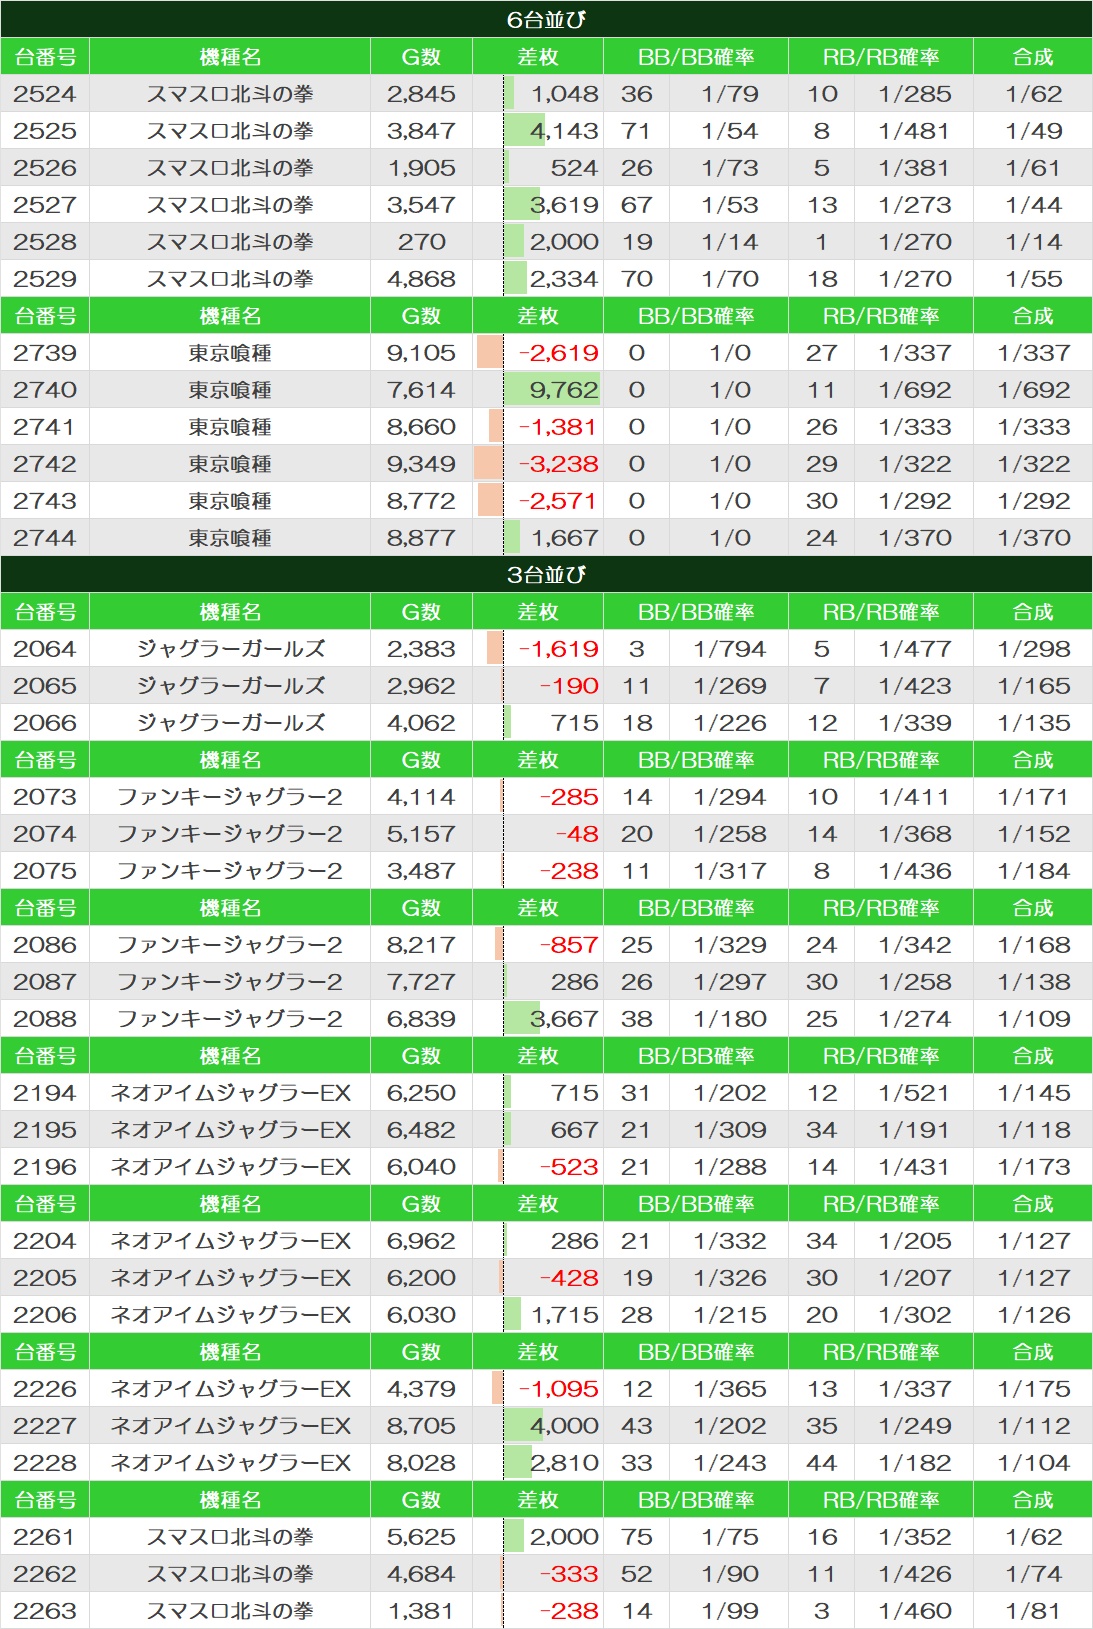1093x1629 pixels.
Task: Select machine number 2086
Action: click(45, 945)
